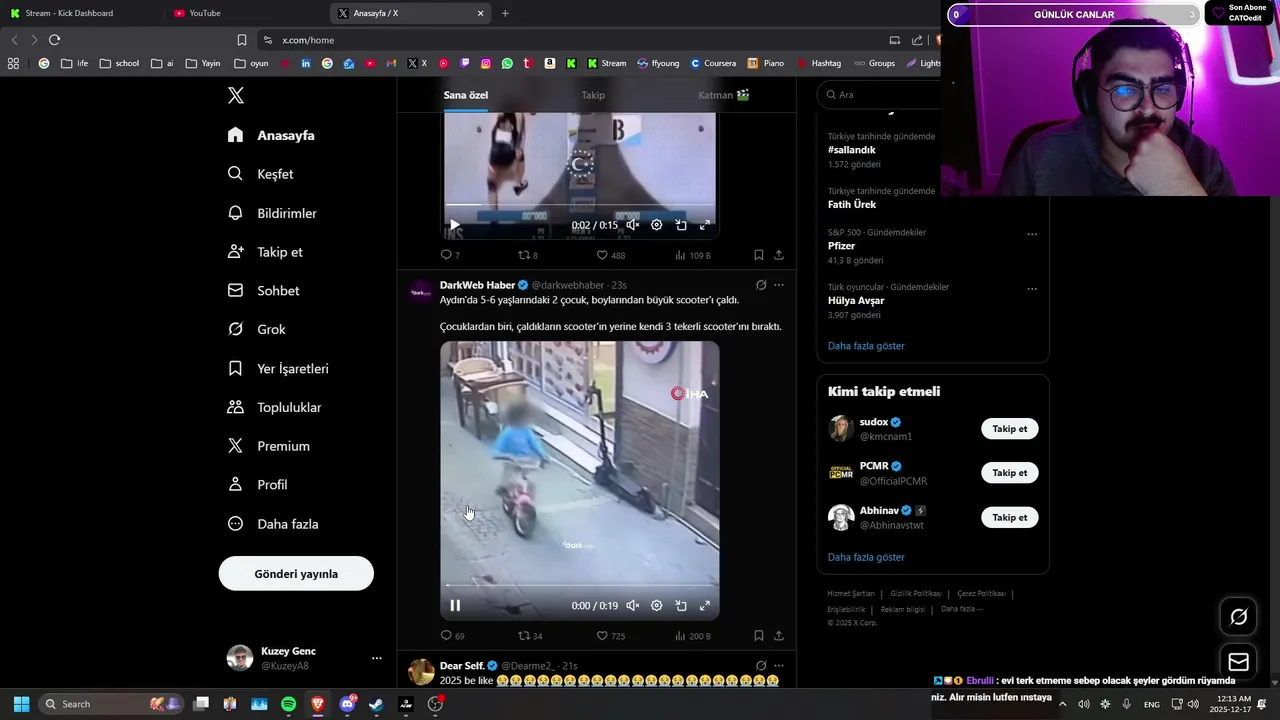Screen dimensions: 1280x720
Task: Like the top post with 488 likes
Action: tap(610, 255)
